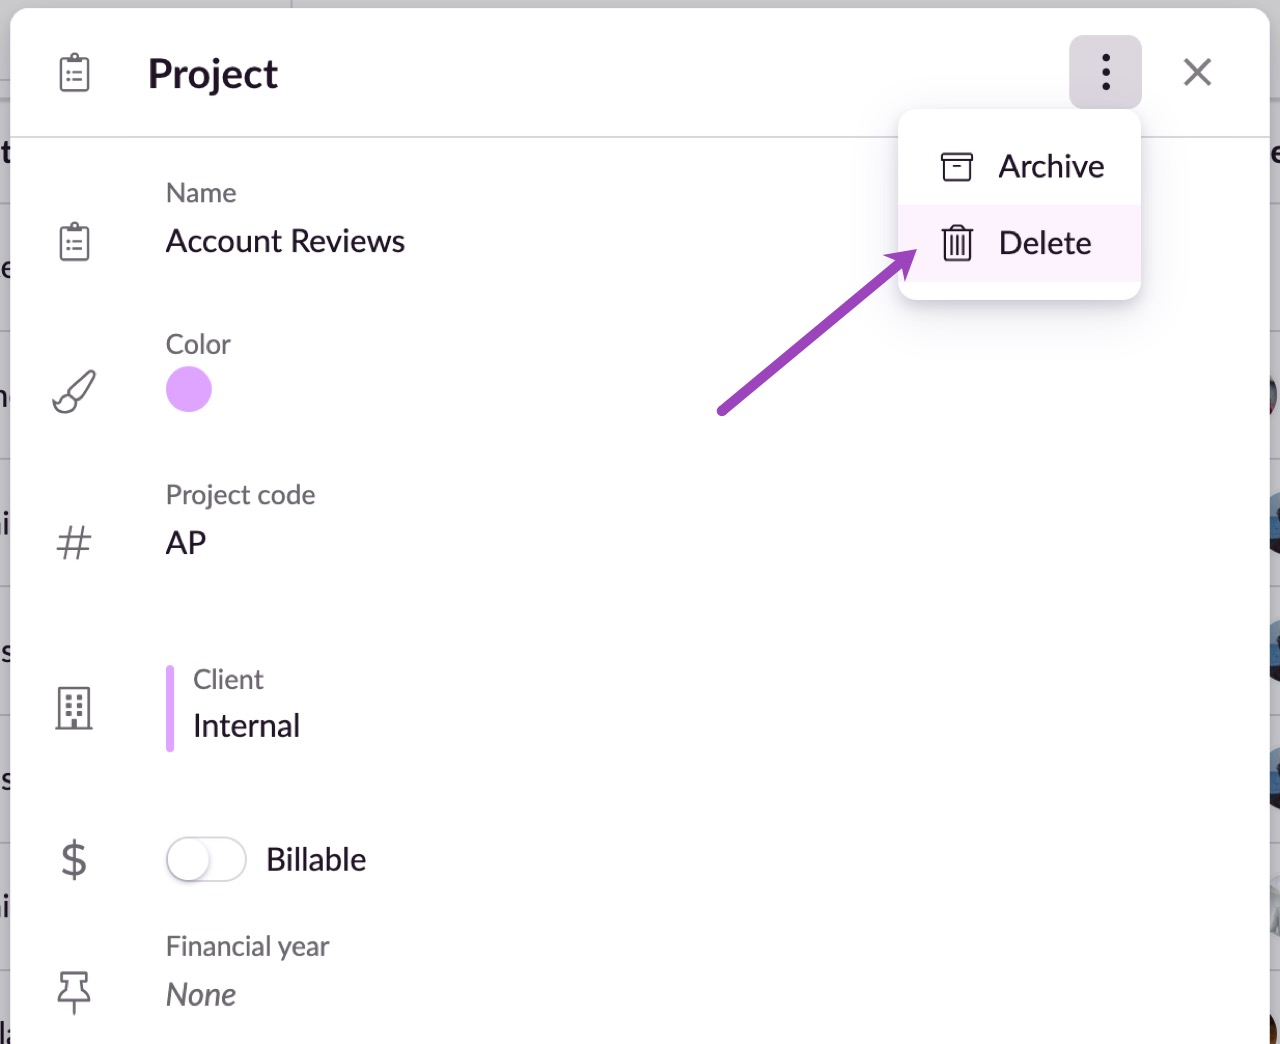This screenshot has width=1280, height=1044.
Task: Open the Financial year None selector
Action: (201, 994)
